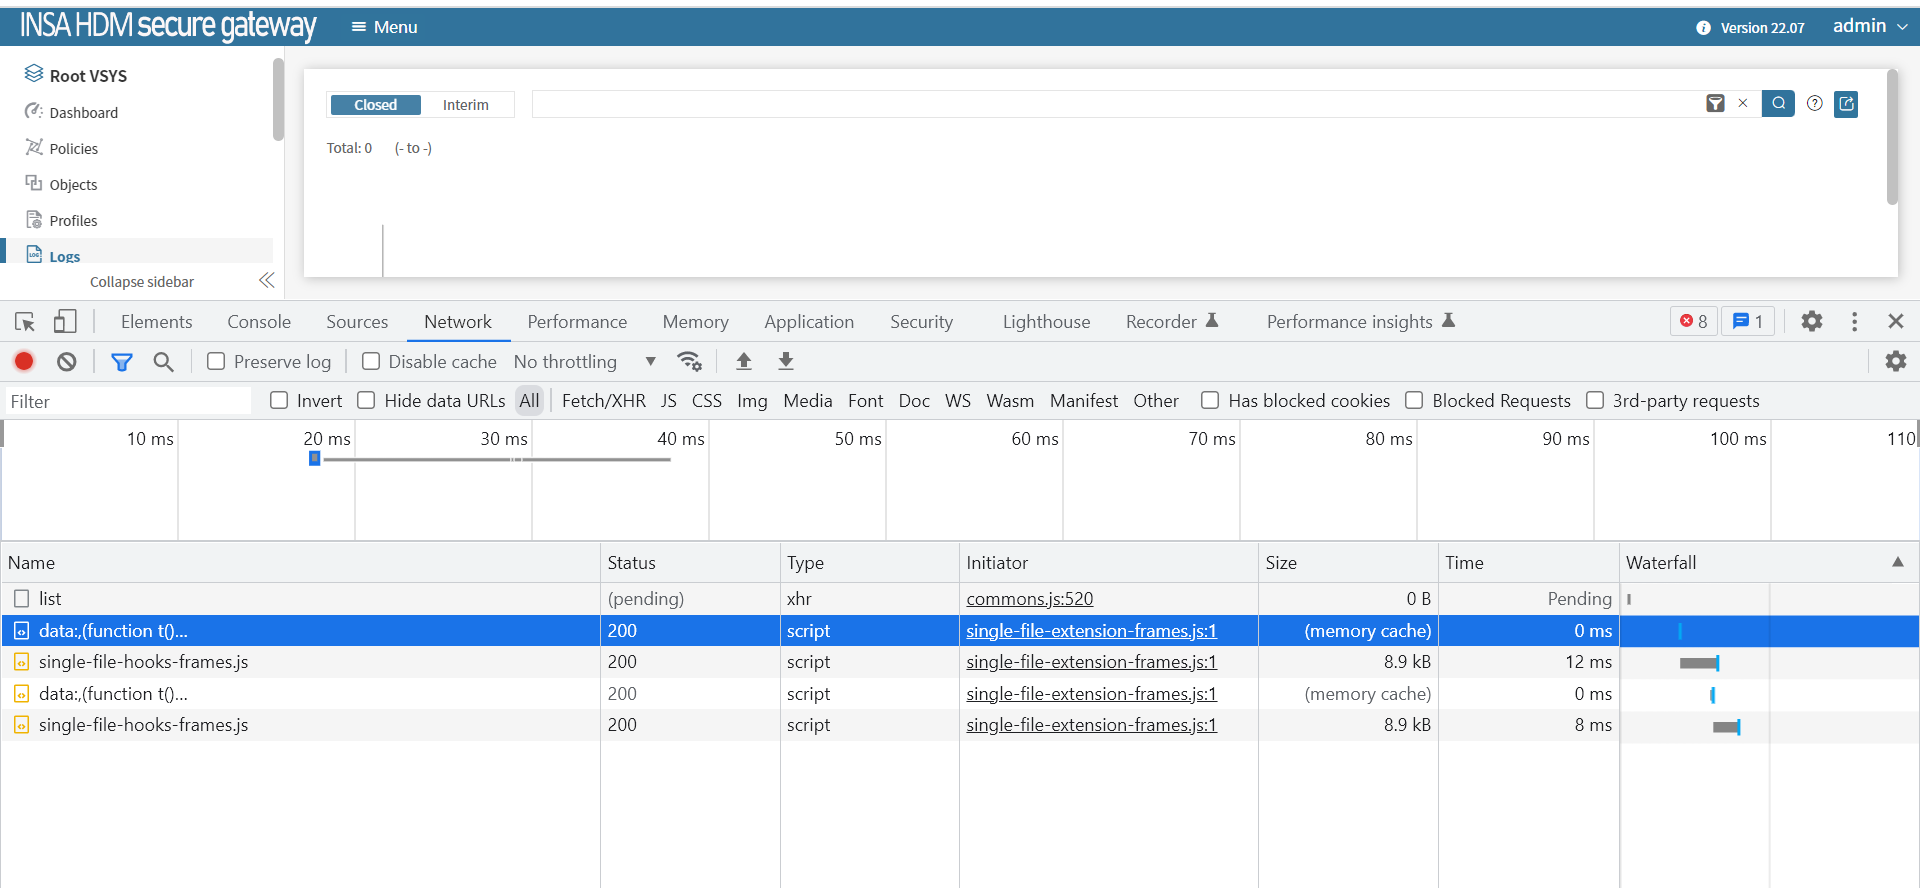Switch to the Console tab
The width and height of the screenshot is (1920, 888).
pos(259,321)
